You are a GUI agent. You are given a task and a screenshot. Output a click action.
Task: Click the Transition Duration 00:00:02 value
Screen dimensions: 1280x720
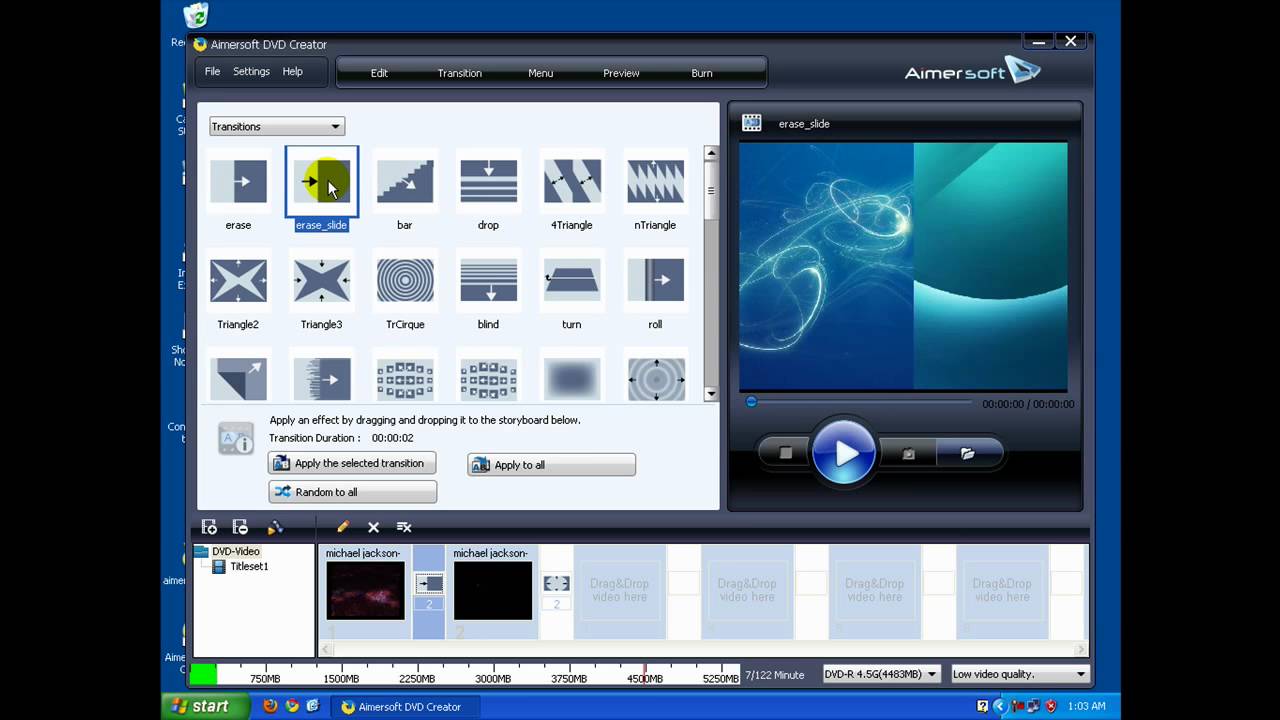pyautogui.click(x=392, y=438)
